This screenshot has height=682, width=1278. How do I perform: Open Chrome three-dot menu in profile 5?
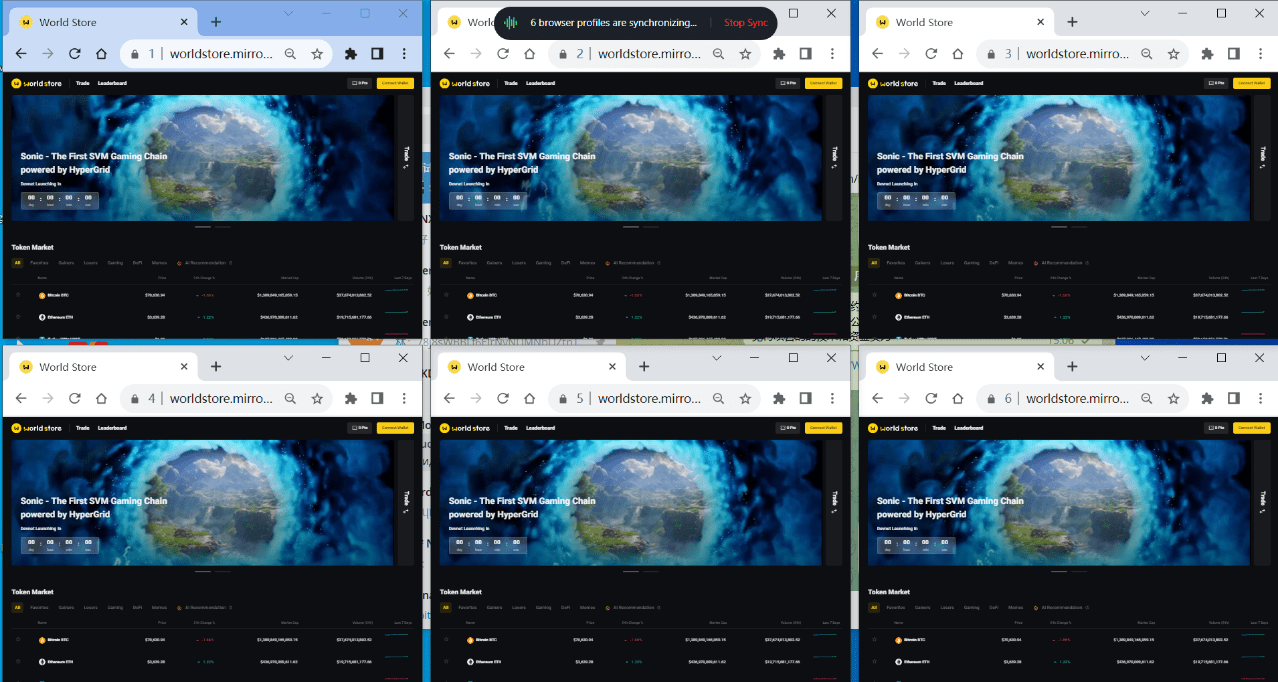(x=832, y=398)
